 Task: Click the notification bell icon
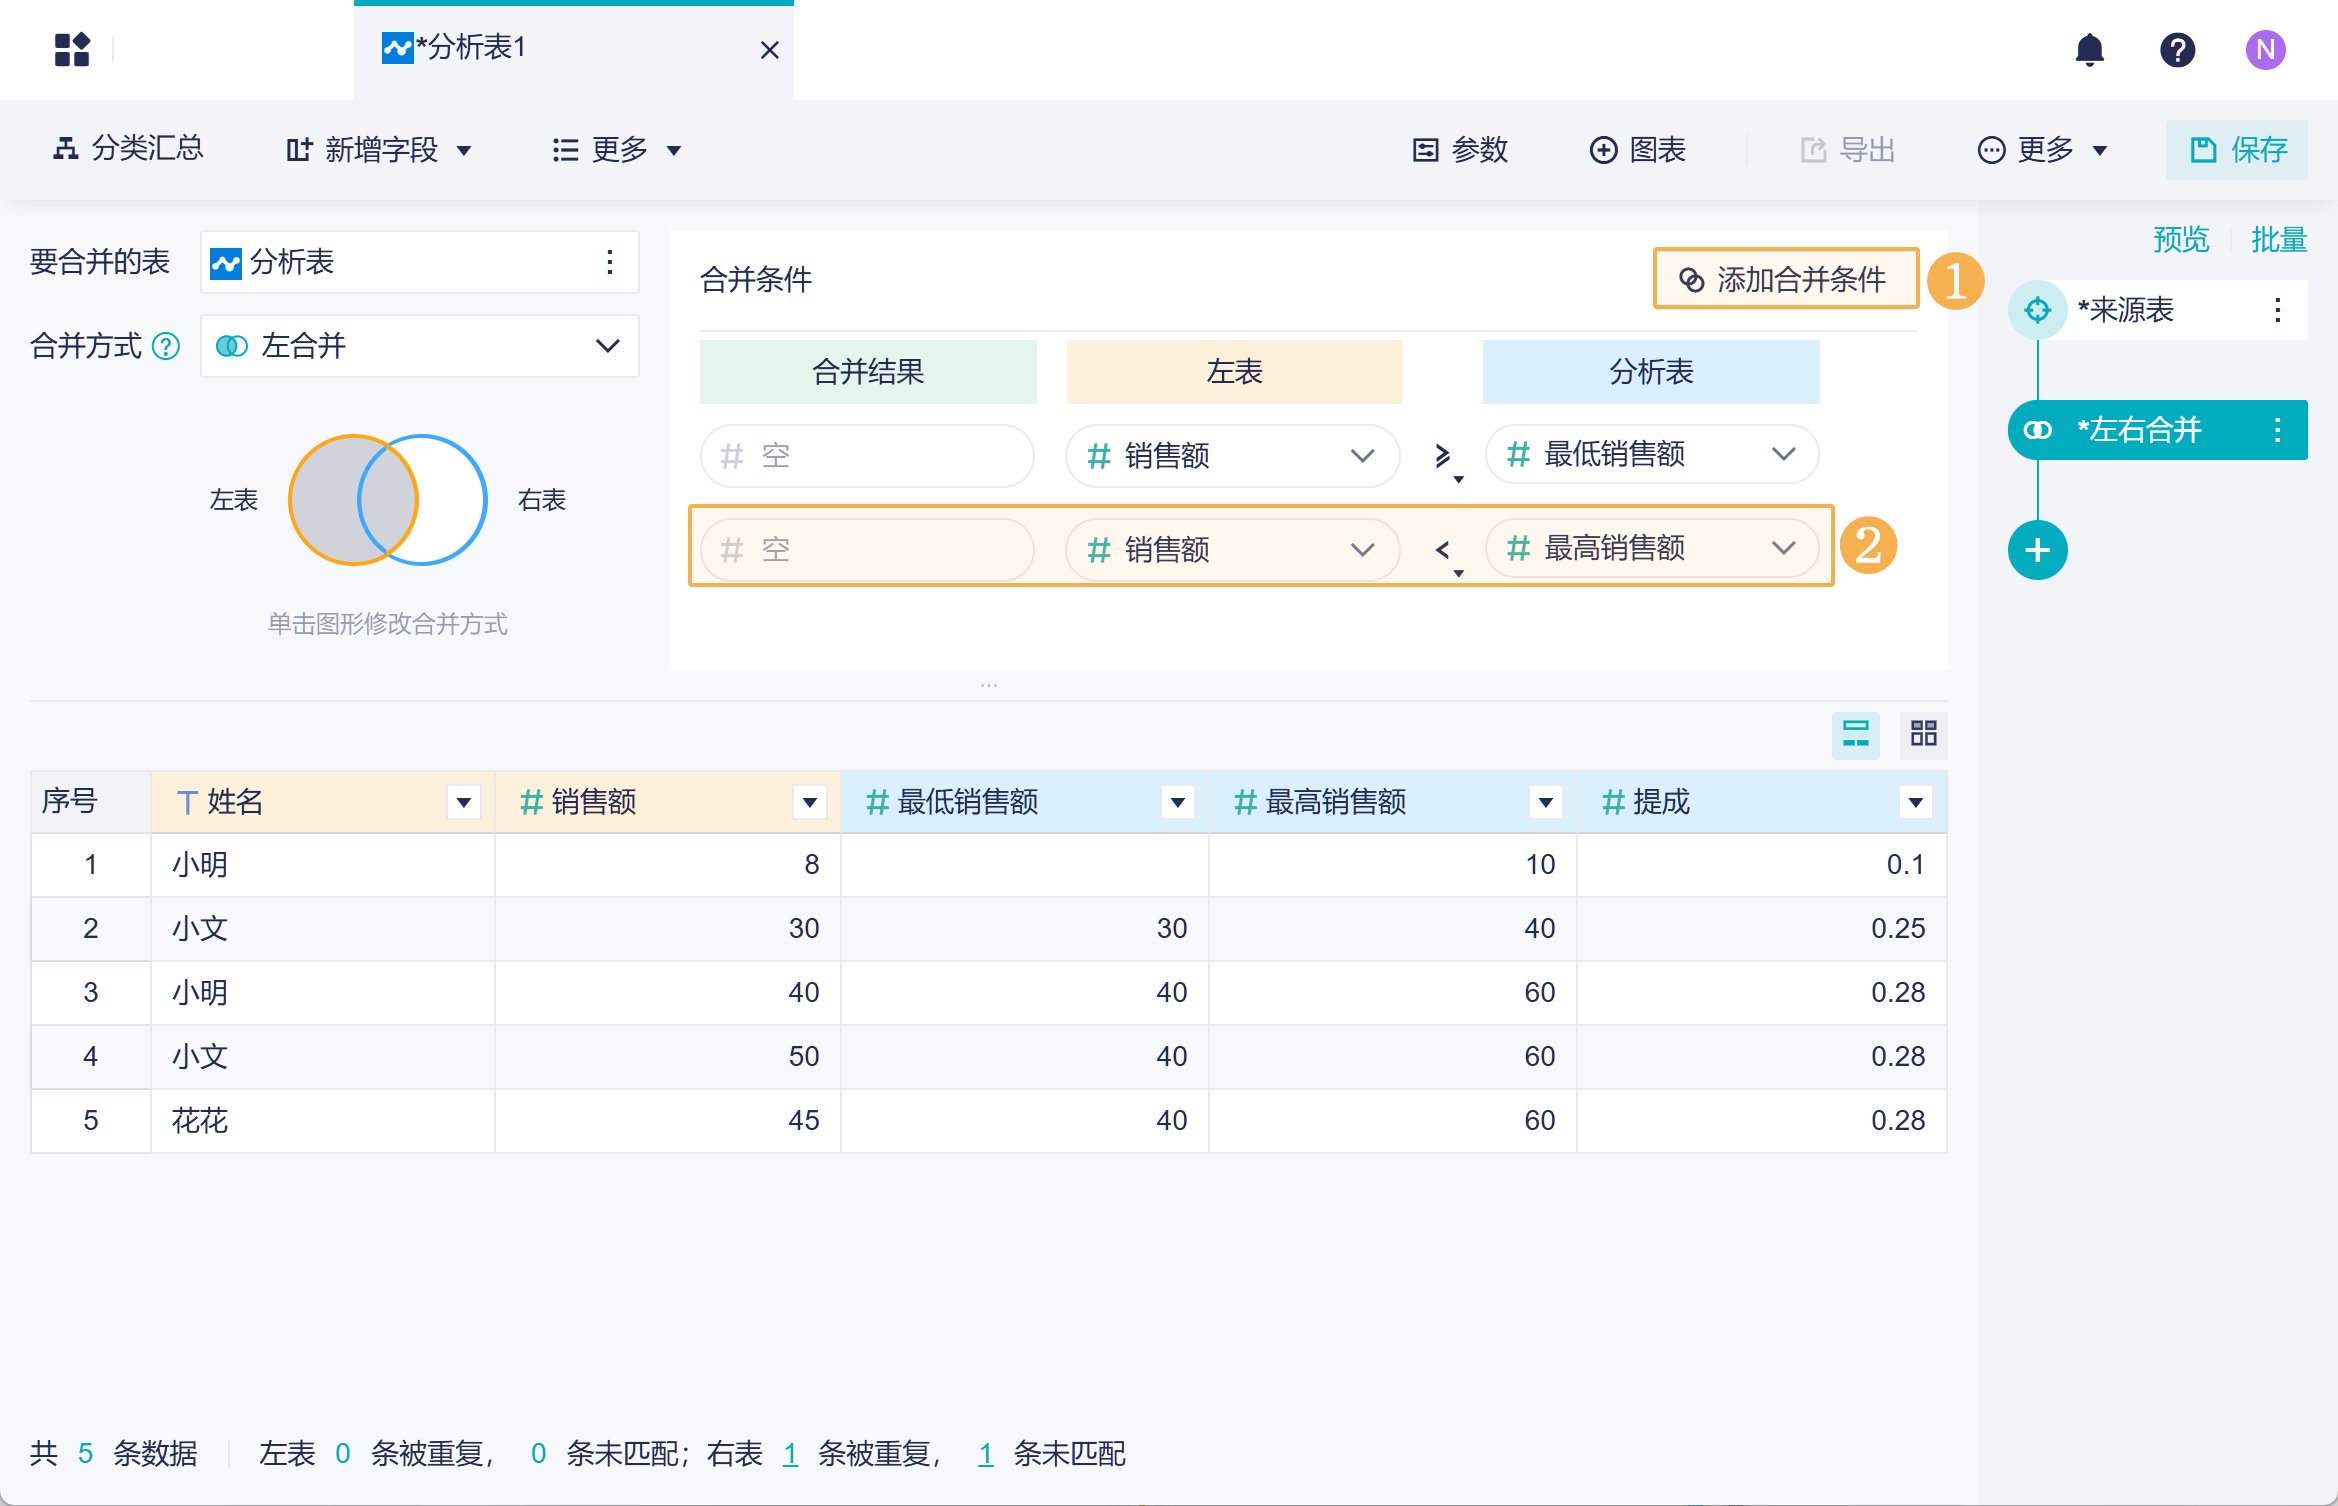[2089, 50]
